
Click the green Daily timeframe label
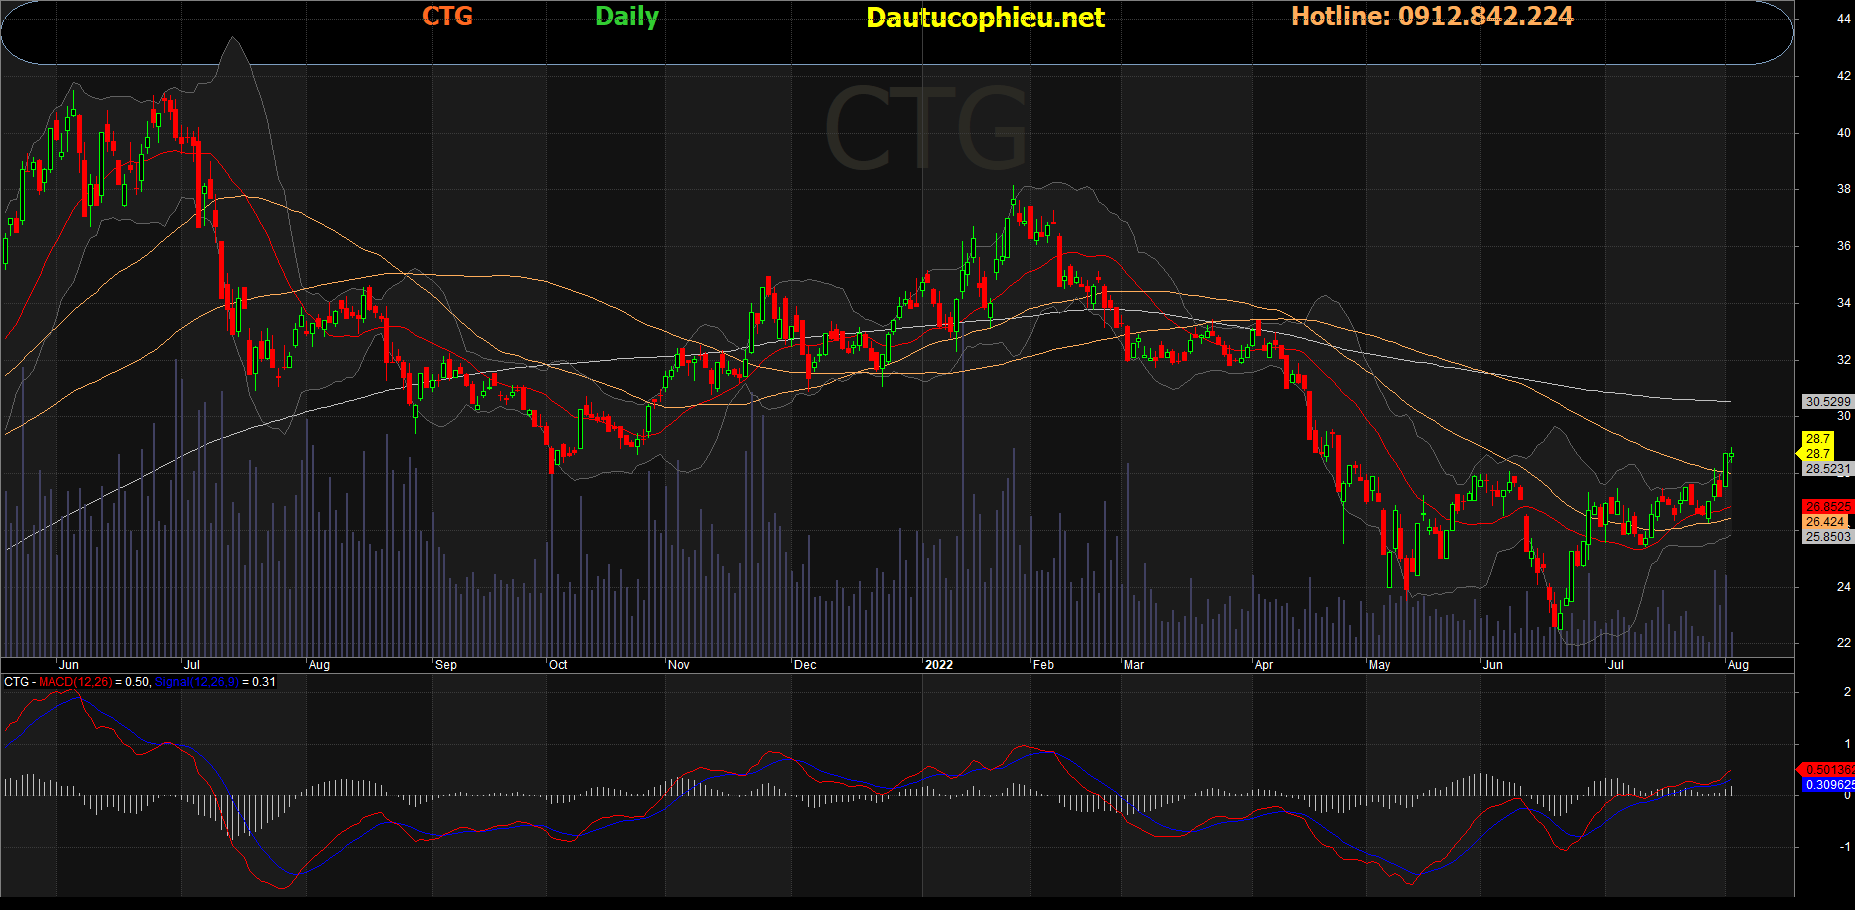(x=627, y=16)
